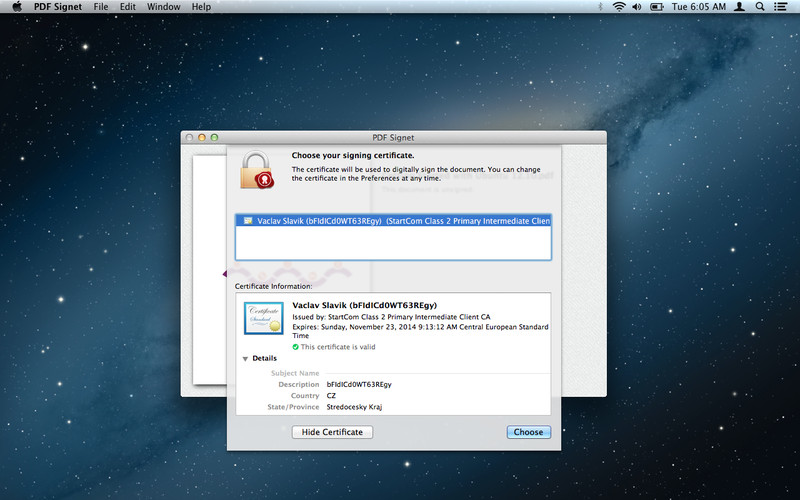
Task: Open Spotlight search magnifier
Action: click(760, 7)
